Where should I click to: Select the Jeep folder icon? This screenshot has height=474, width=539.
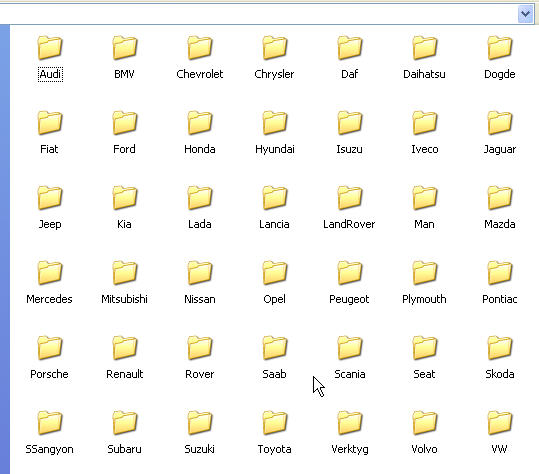click(50, 197)
